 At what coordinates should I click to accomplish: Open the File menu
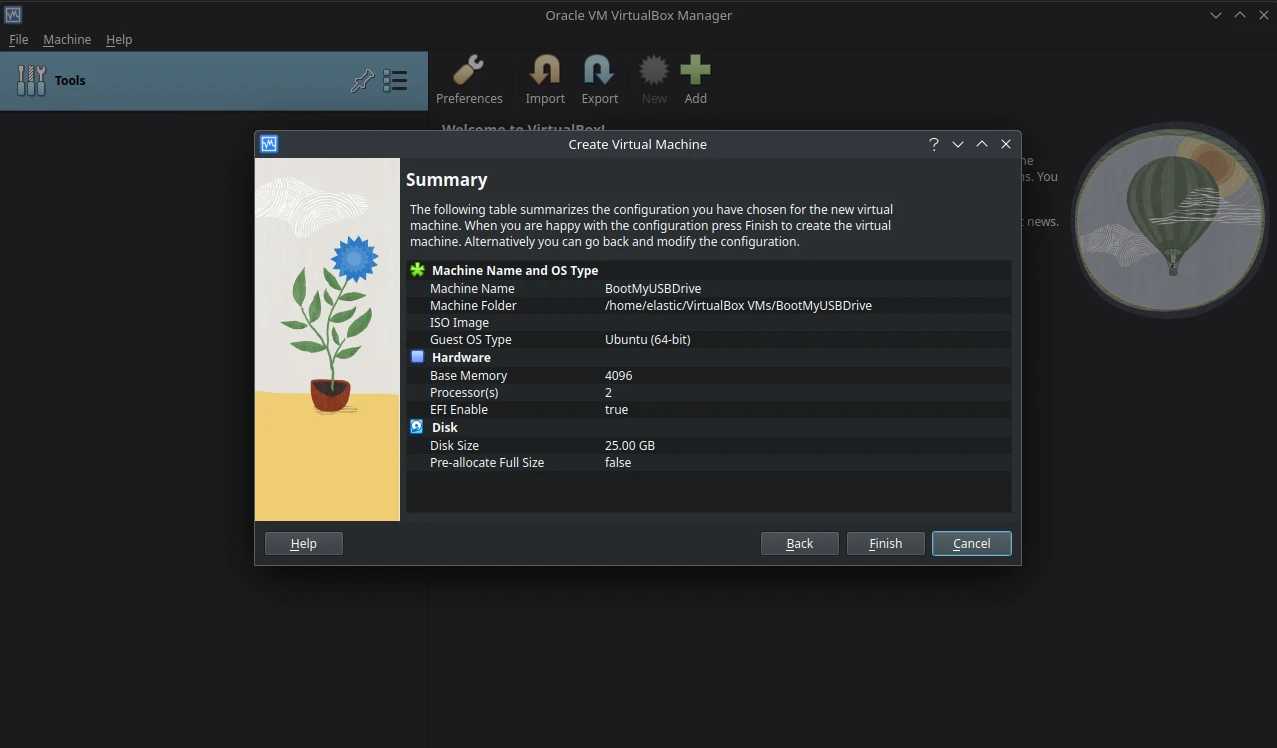point(19,39)
